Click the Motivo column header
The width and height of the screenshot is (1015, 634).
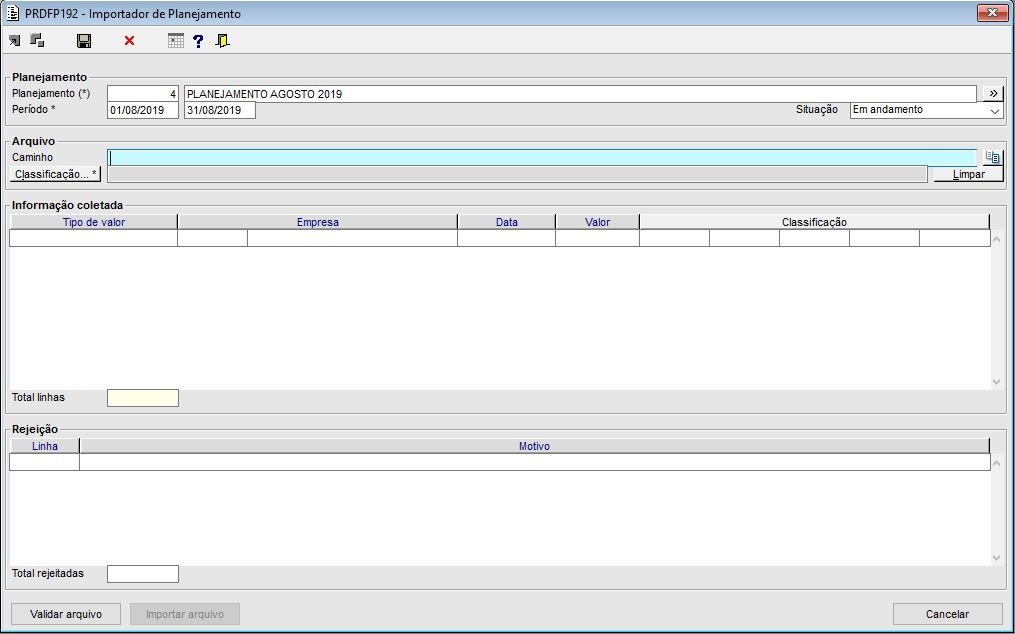tap(534, 446)
